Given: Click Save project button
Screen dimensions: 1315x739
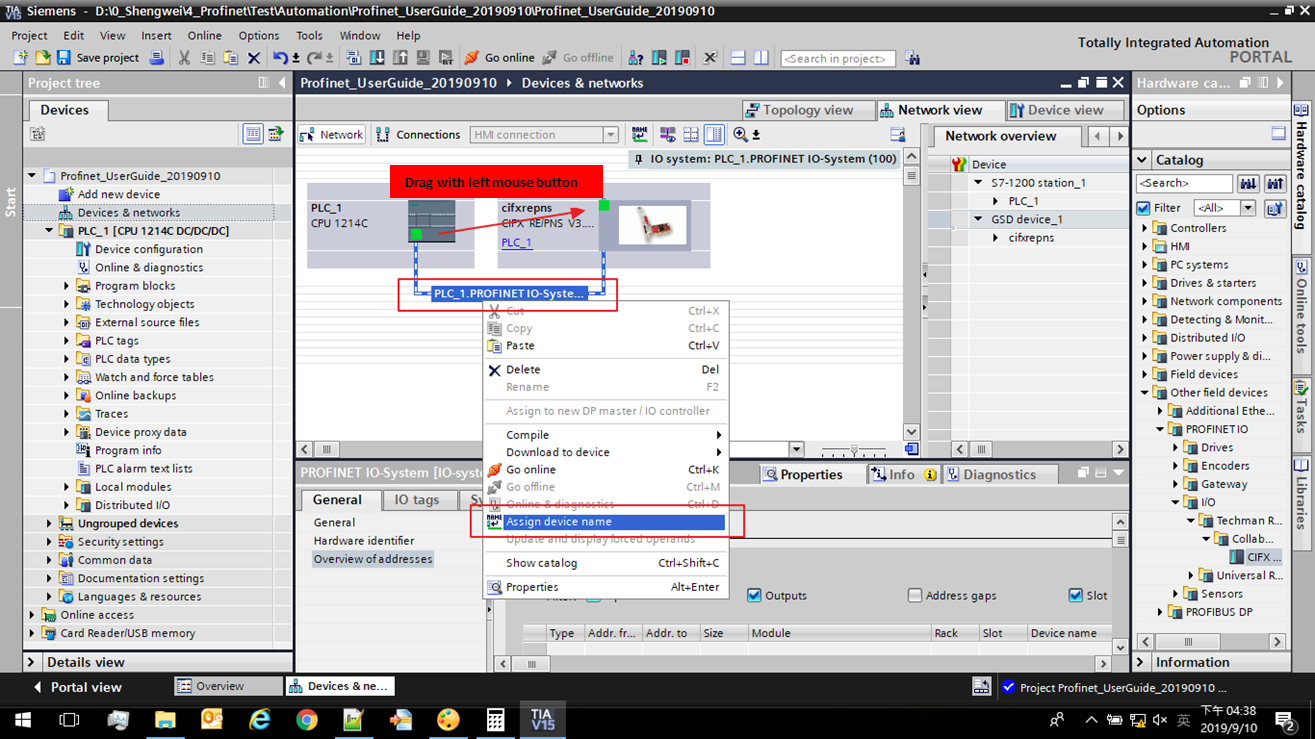Looking at the screenshot, I should [x=98, y=58].
